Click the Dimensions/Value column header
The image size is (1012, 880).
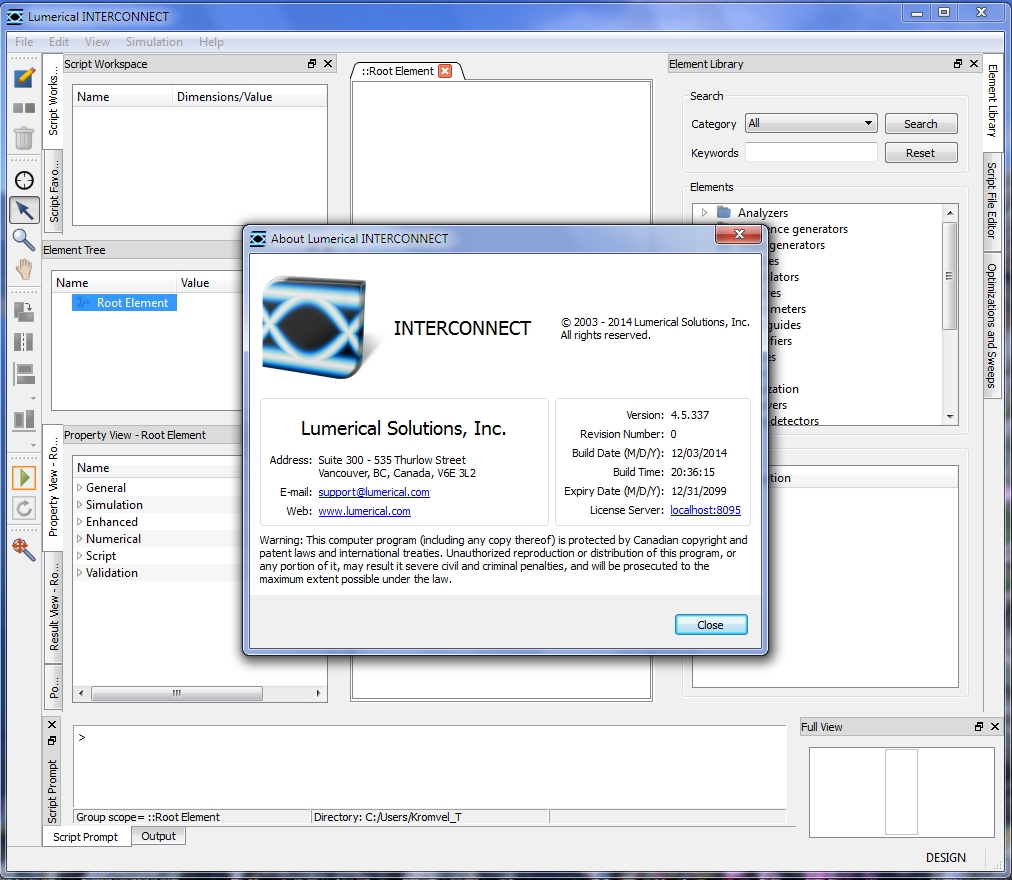[249, 97]
